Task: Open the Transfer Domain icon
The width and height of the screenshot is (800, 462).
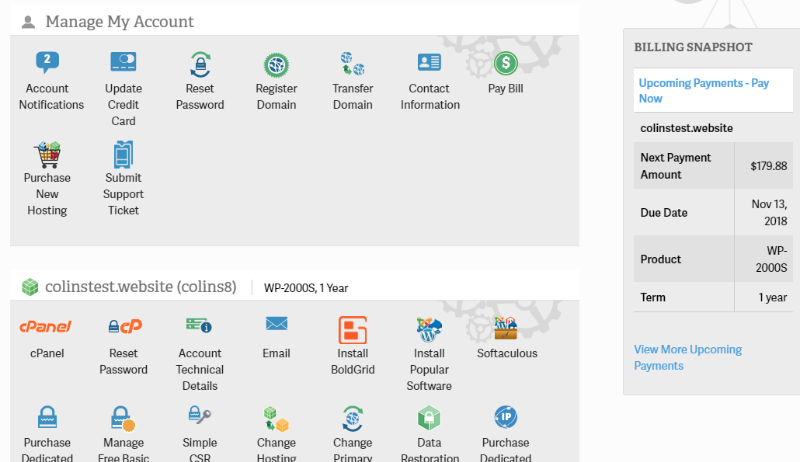Action: [353, 64]
